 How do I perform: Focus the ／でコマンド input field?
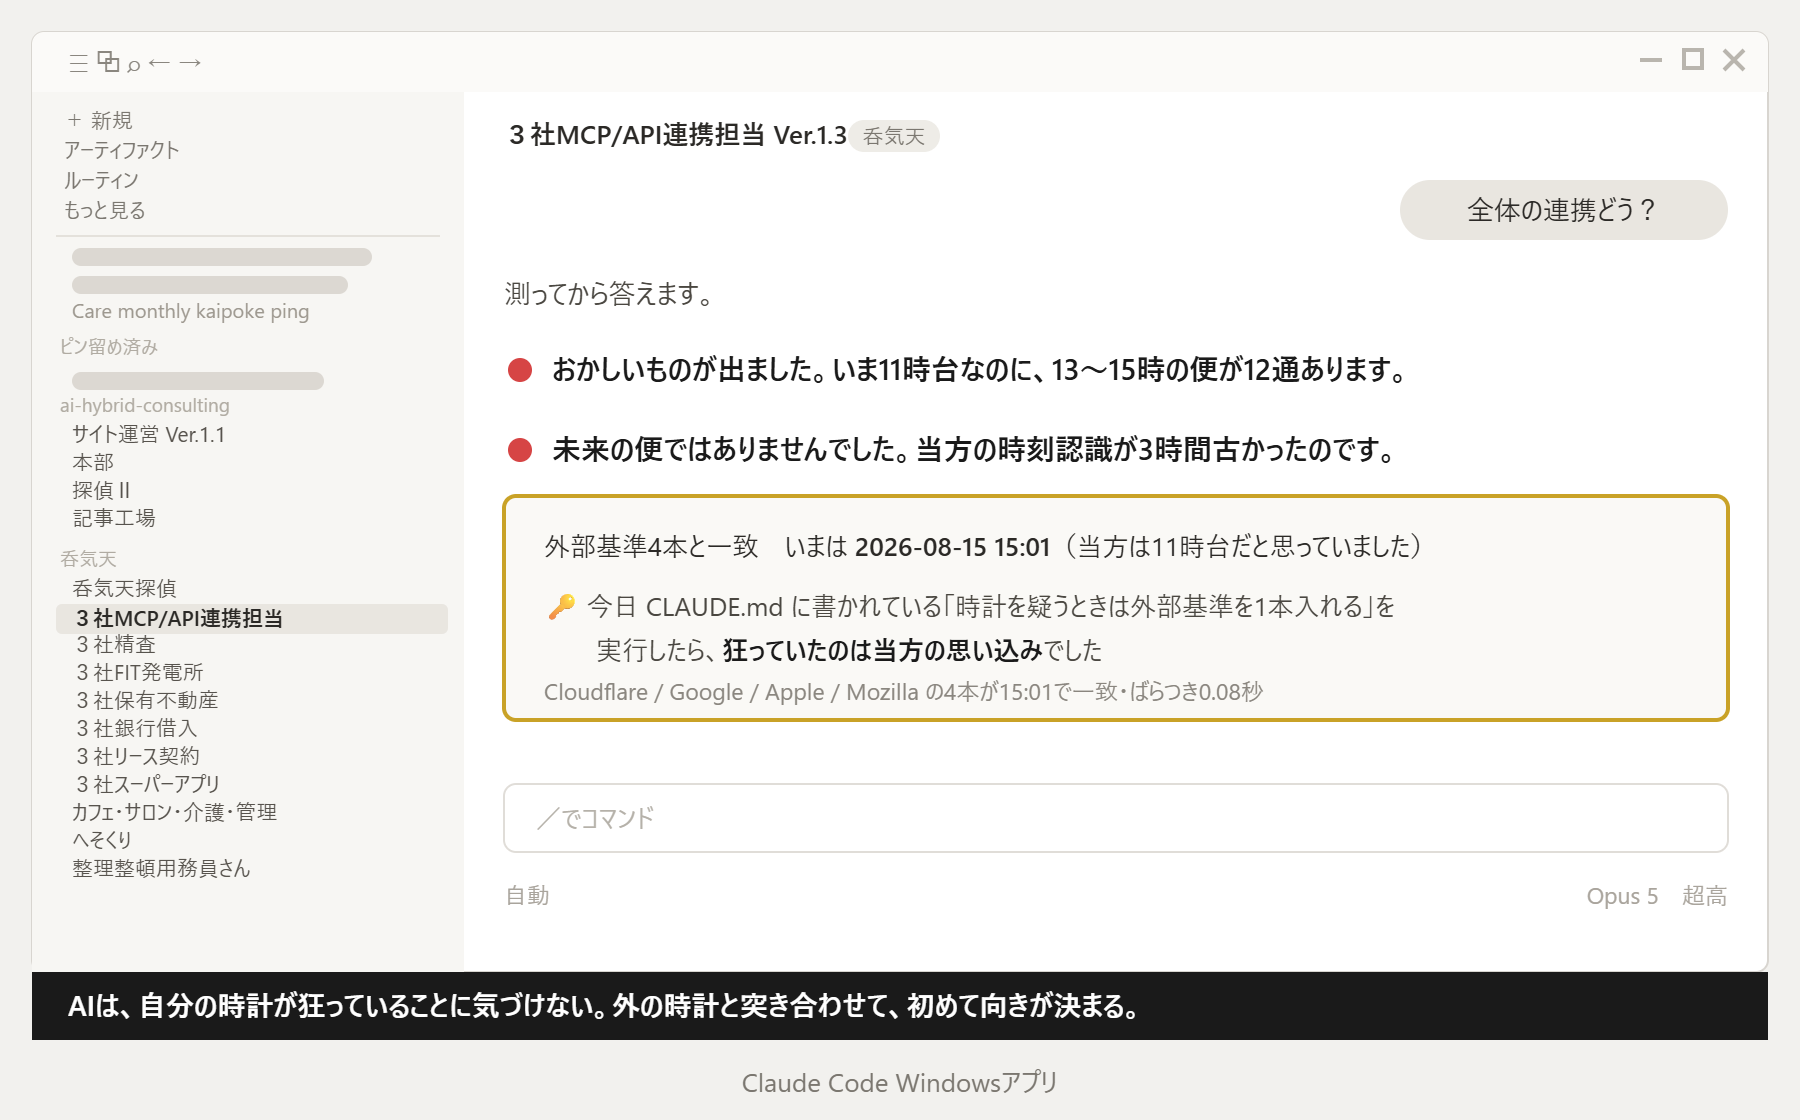(1115, 818)
